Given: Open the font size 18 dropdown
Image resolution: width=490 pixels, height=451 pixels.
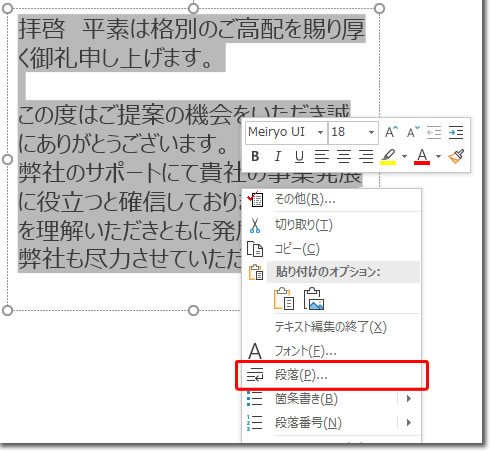Looking at the screenshot, I should [371, 132].
